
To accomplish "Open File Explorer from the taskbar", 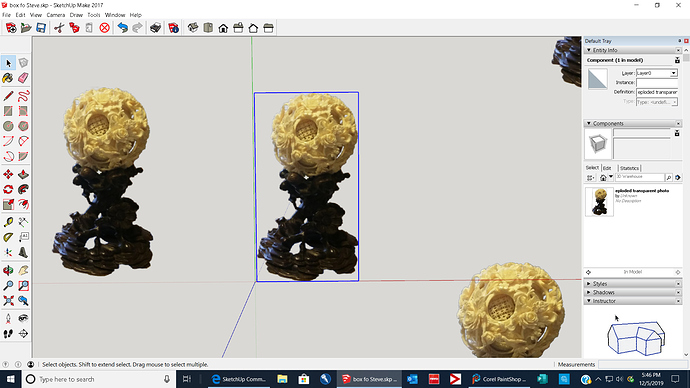I will (282, 379).
